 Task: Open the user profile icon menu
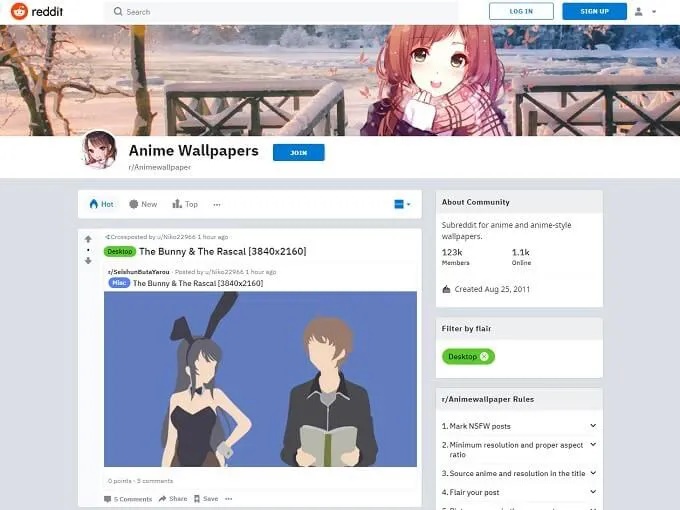pos(638,12)
